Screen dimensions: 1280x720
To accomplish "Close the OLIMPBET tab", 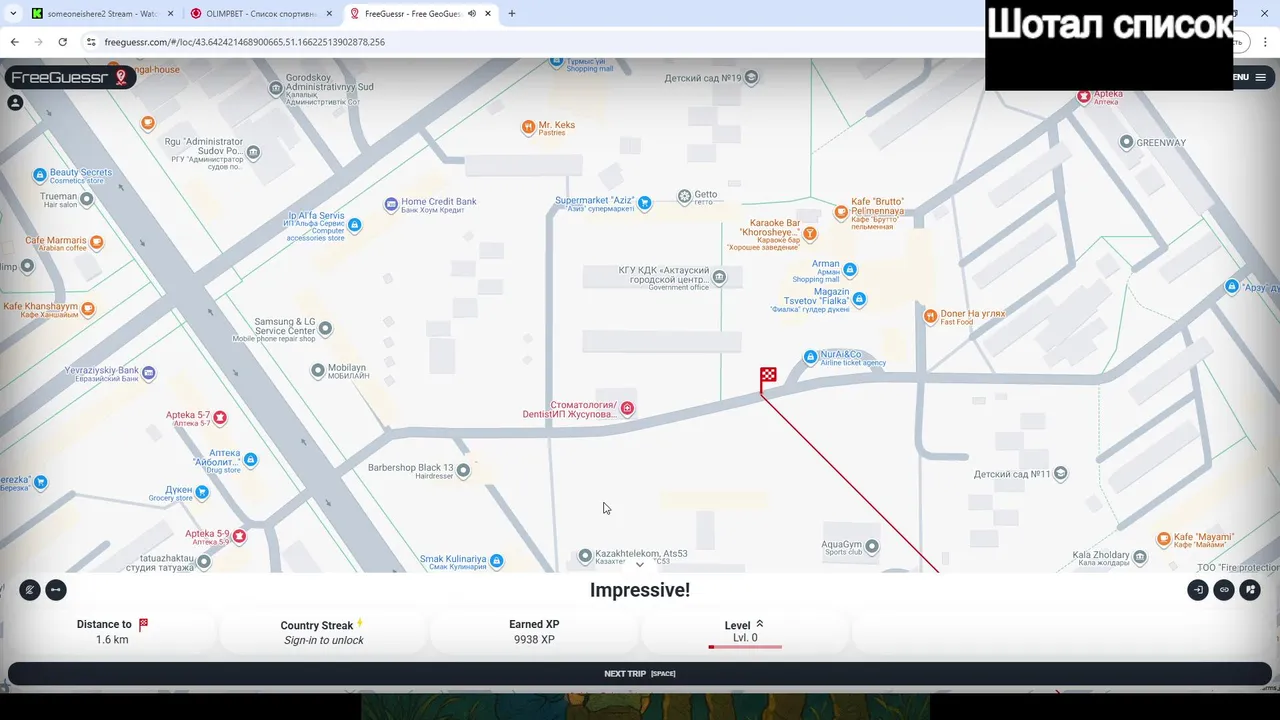I will point(327,14).
